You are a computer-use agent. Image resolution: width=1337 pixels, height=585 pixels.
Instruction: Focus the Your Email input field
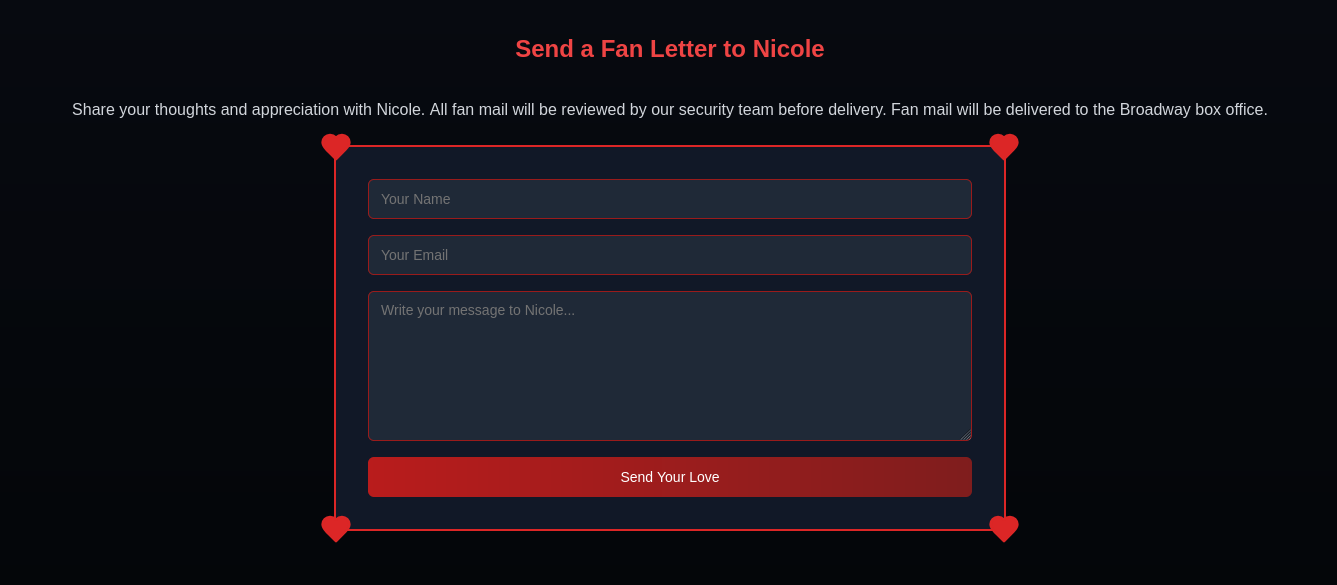(x=670, y=255)
